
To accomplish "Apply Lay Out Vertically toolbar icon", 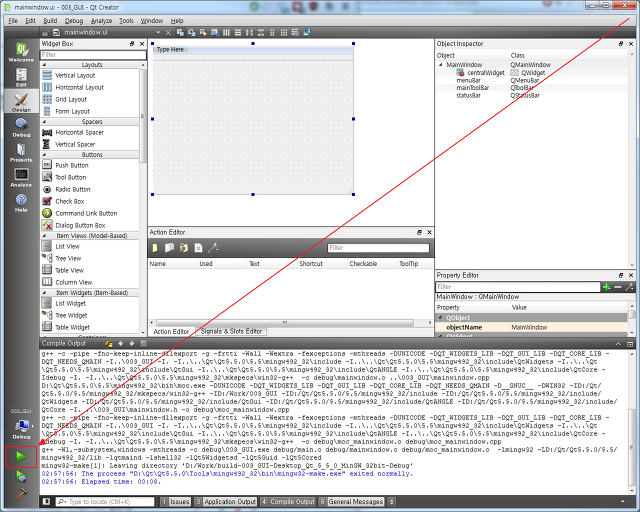I will (238, 32).
